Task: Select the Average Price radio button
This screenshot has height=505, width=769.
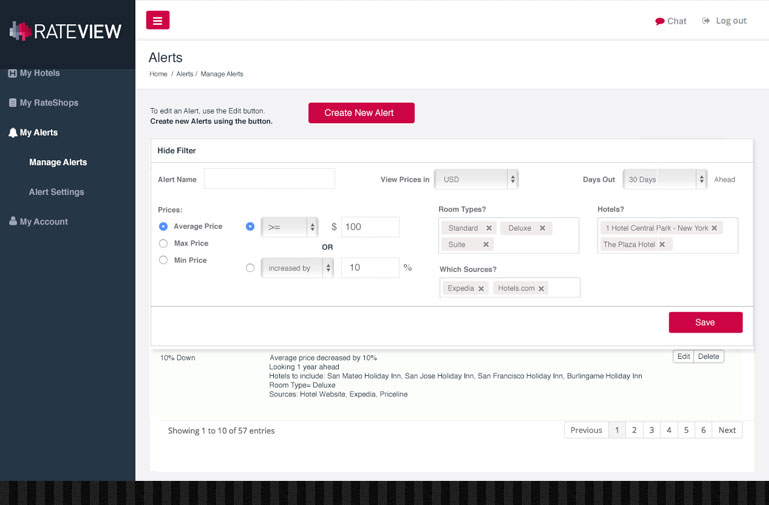Action: [164, 227]
